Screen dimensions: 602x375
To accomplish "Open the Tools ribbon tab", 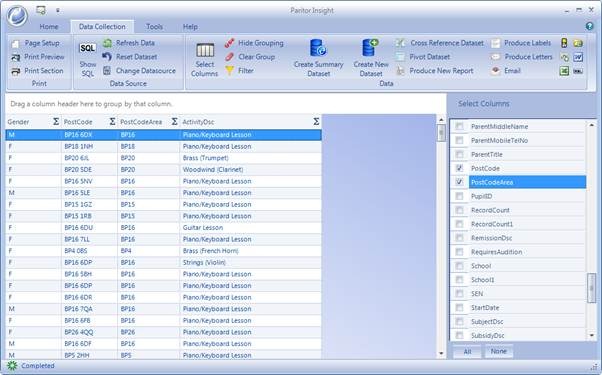I will tap(154, 26).
